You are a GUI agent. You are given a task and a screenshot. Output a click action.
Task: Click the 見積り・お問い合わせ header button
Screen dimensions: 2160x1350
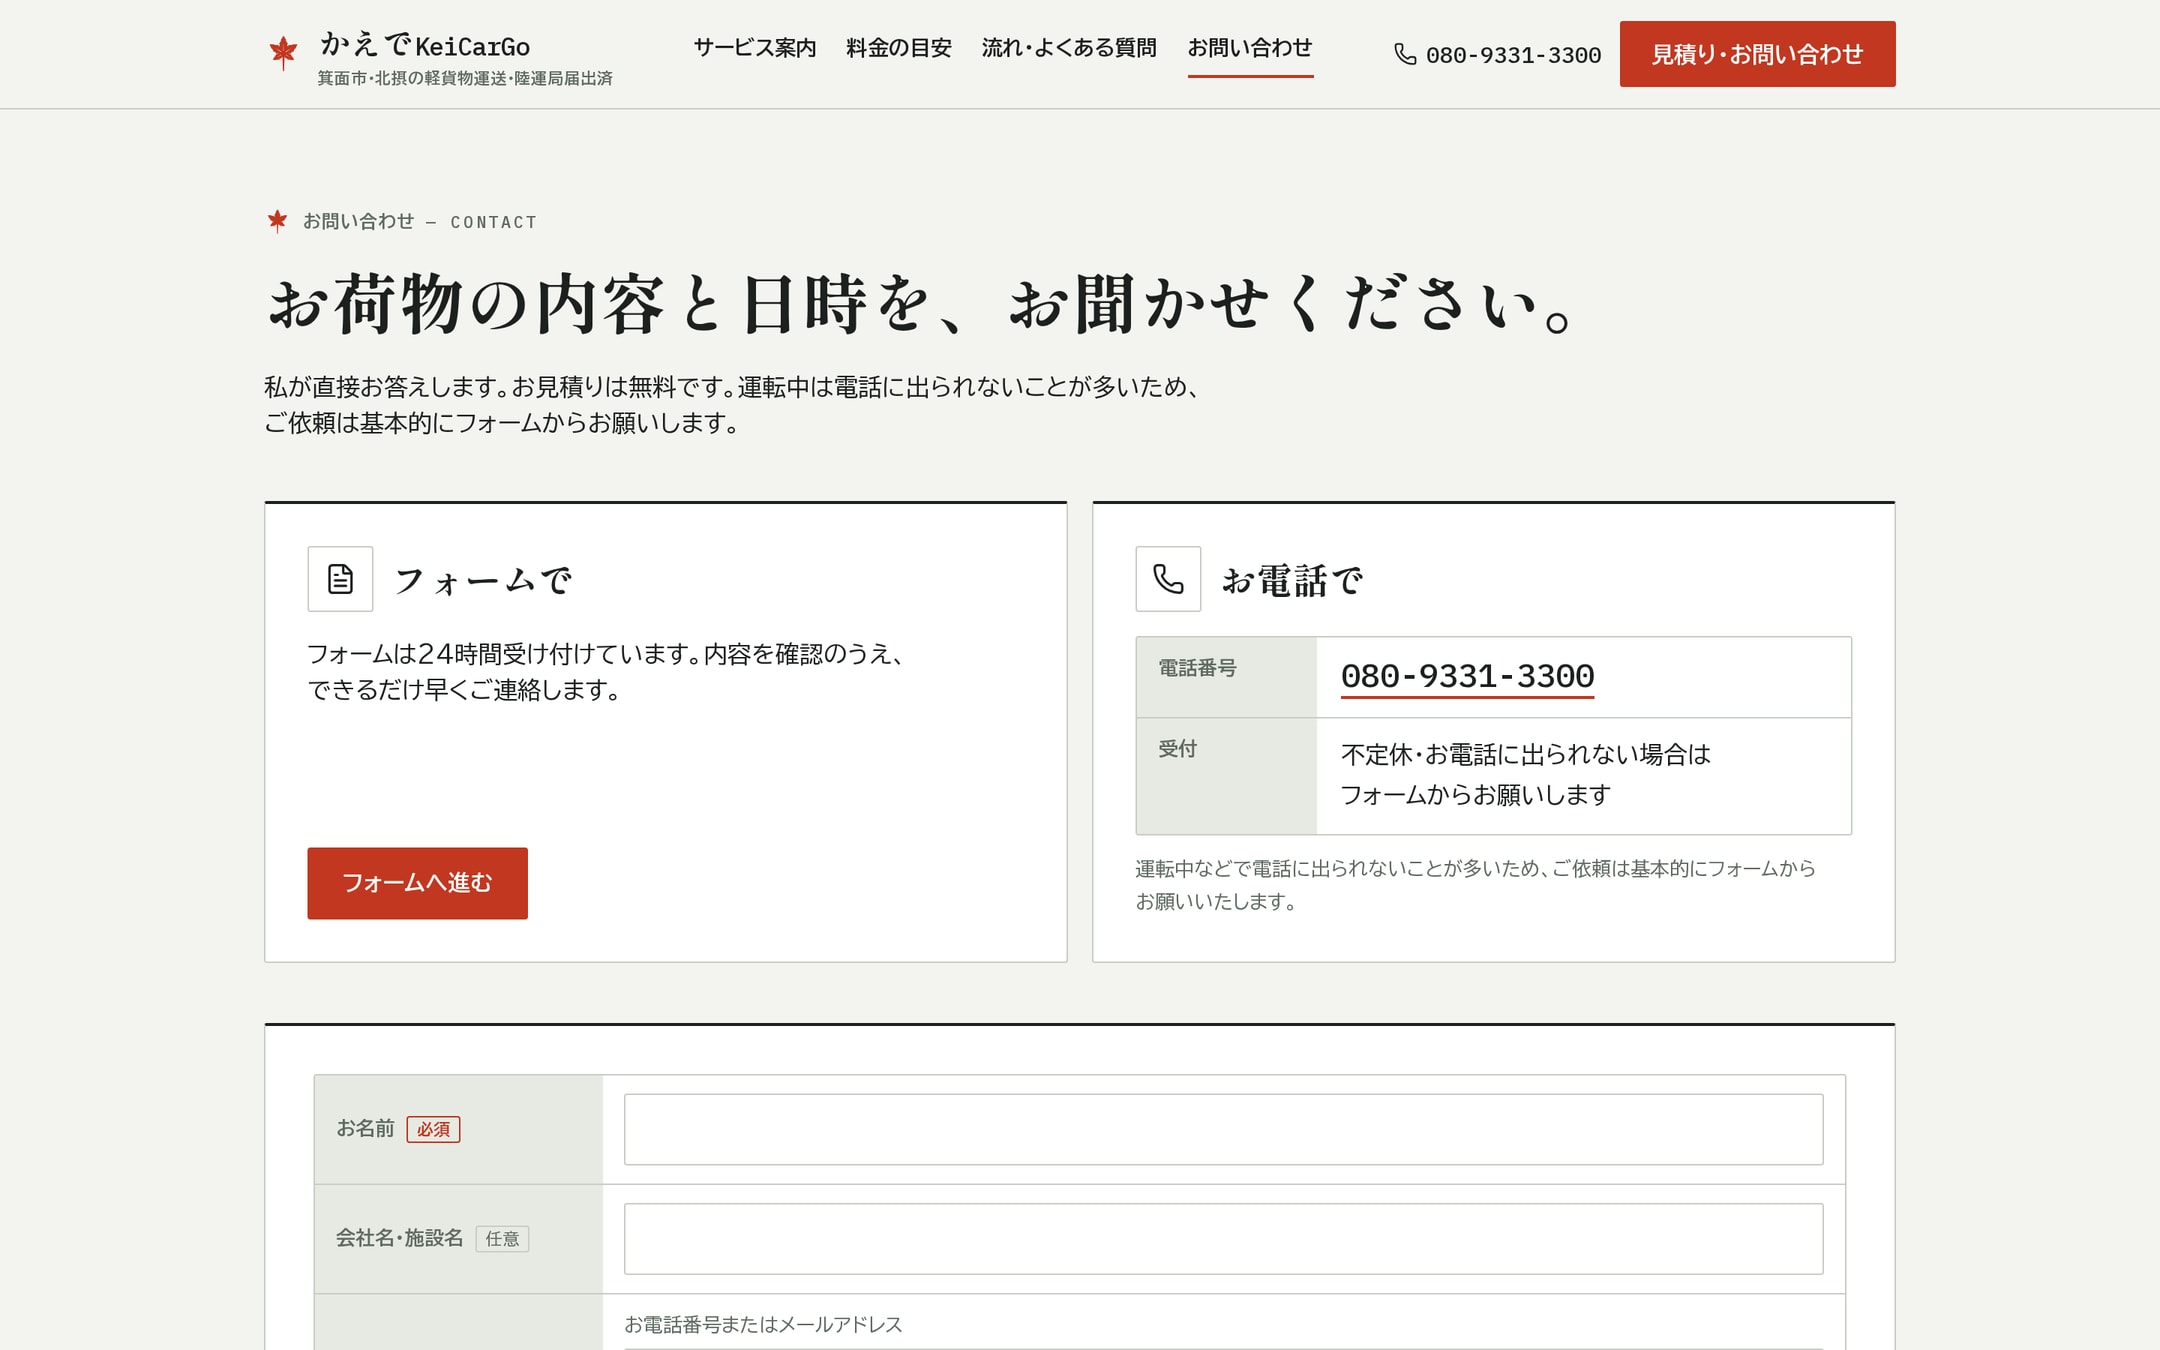pyautogui.click(x=1757, y=54)
